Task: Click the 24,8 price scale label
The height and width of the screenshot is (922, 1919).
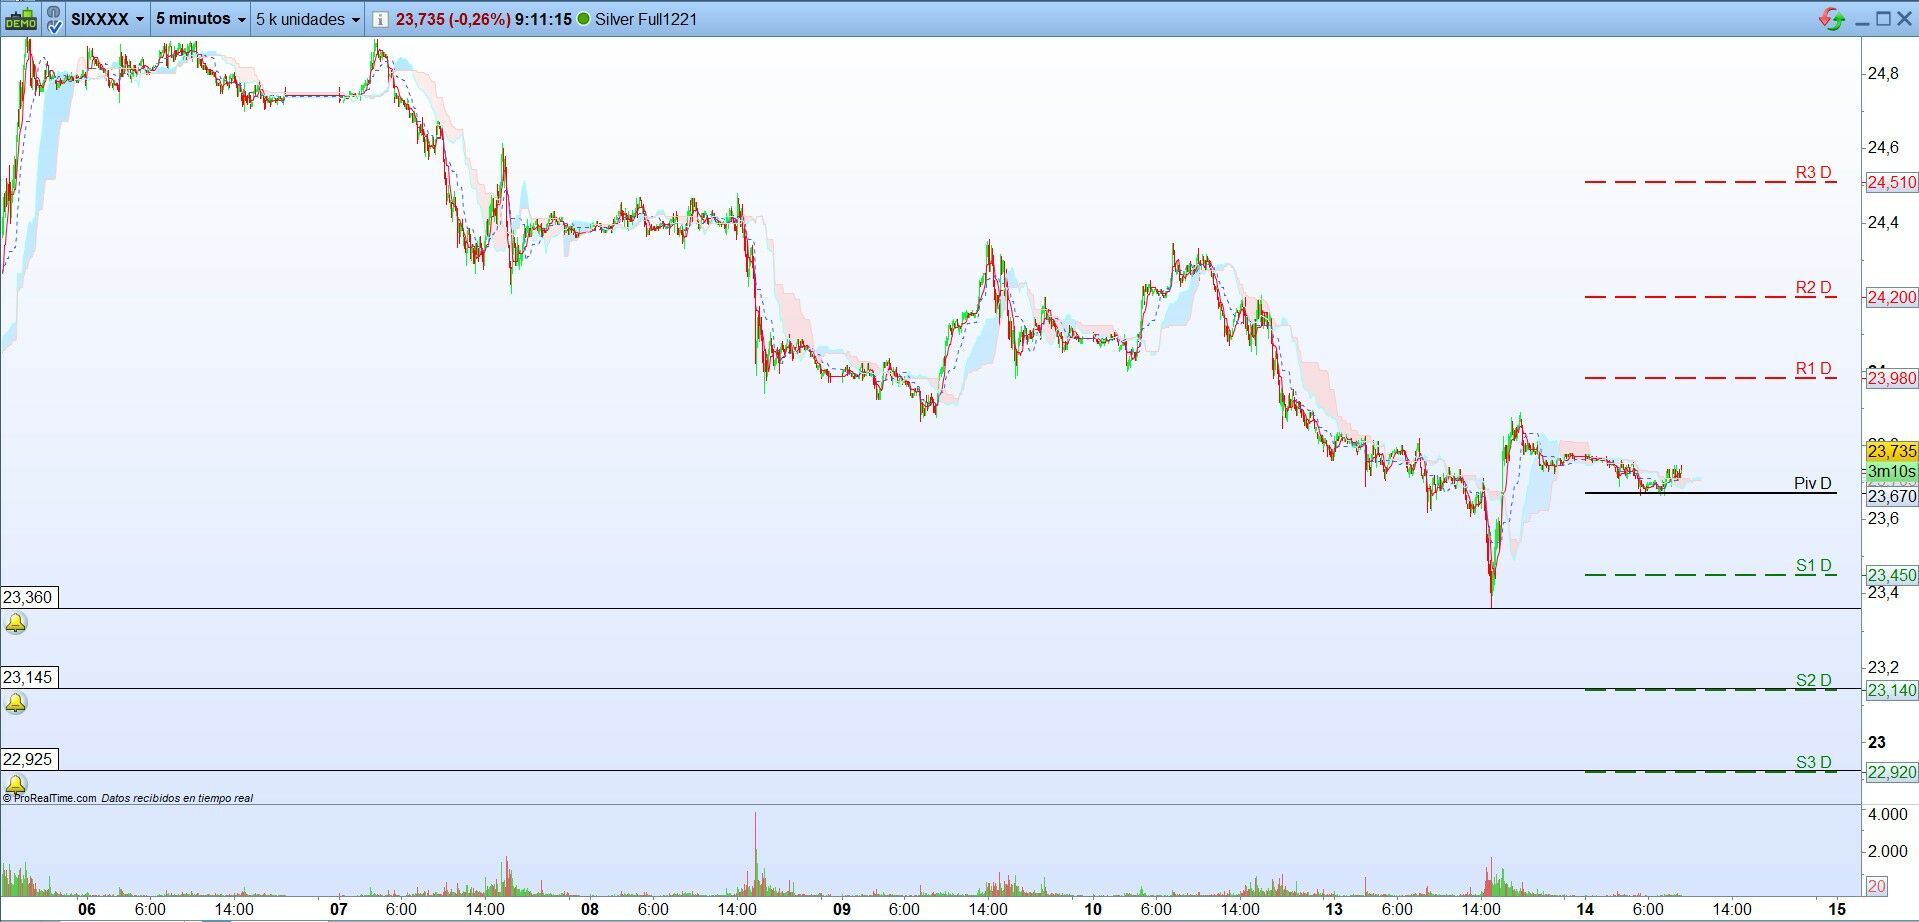Action: point(1883,73)
